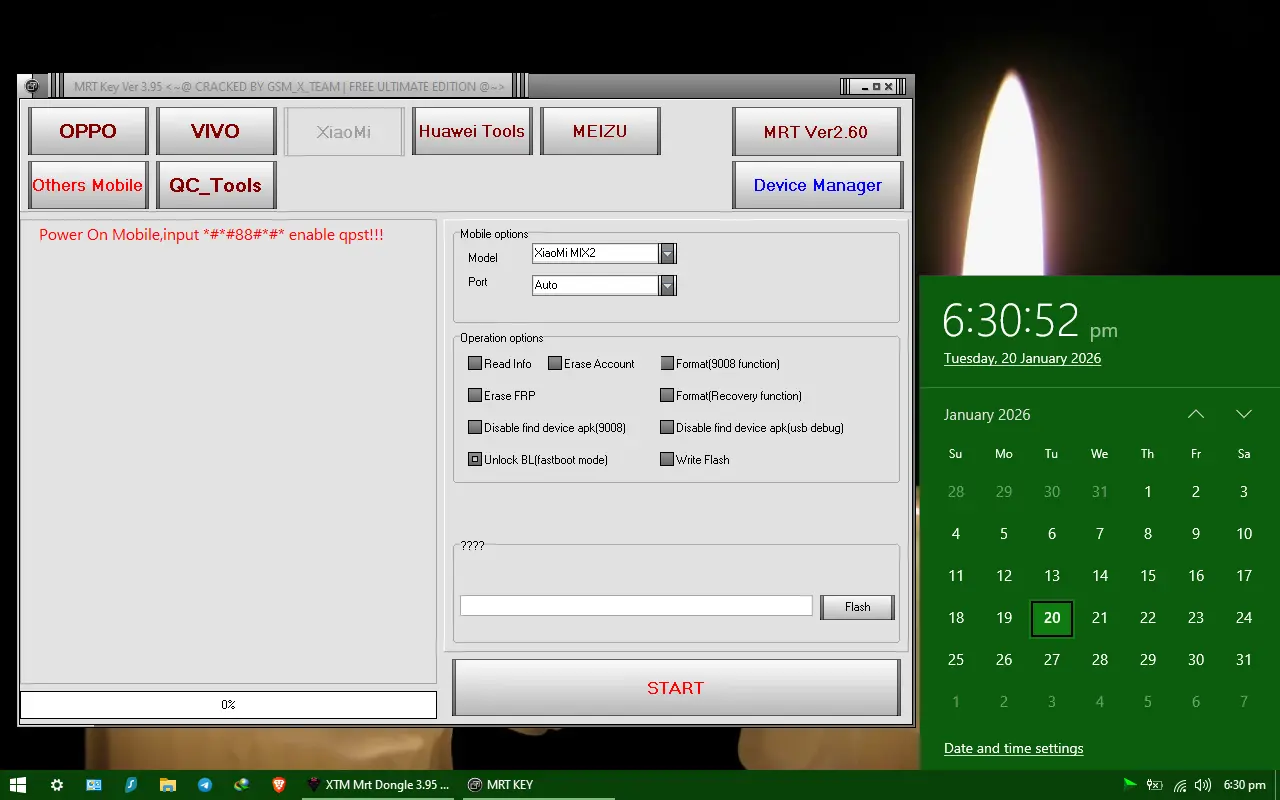Select the XiaoMi tab
This screenshot has width=1280, height=800.
[344, 132]
